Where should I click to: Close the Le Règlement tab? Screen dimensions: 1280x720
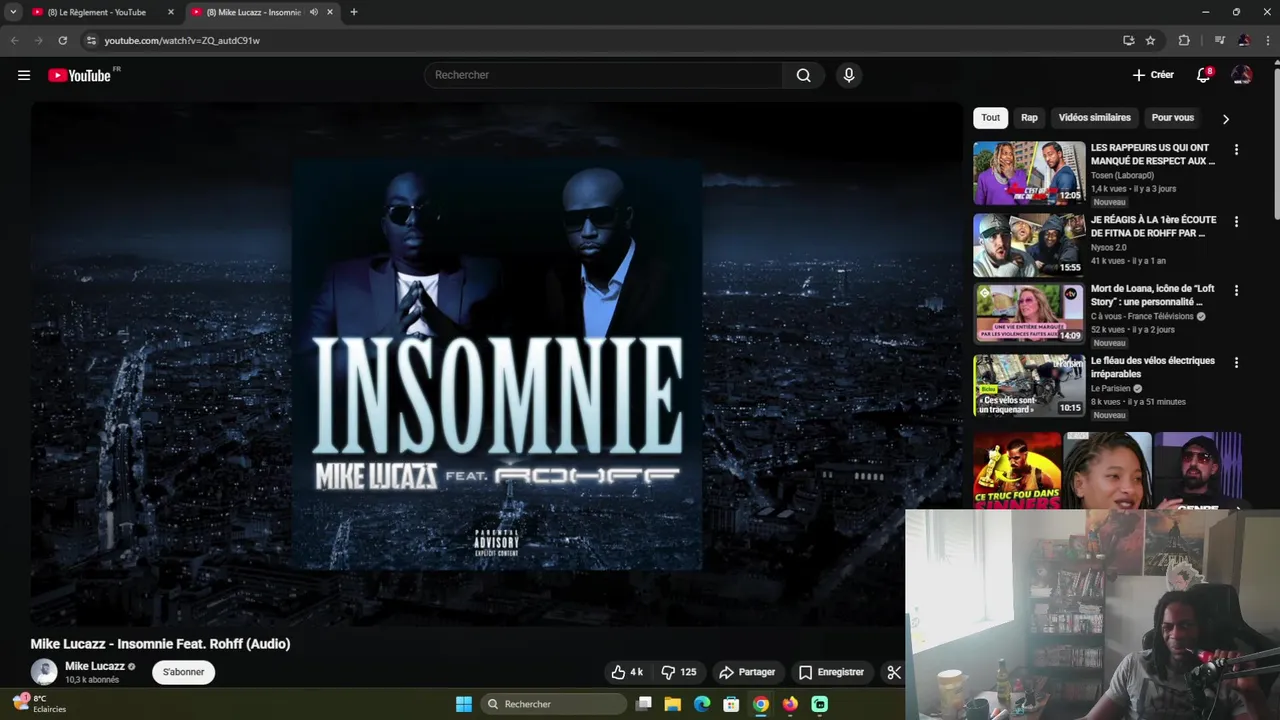(x=170, y=12)
